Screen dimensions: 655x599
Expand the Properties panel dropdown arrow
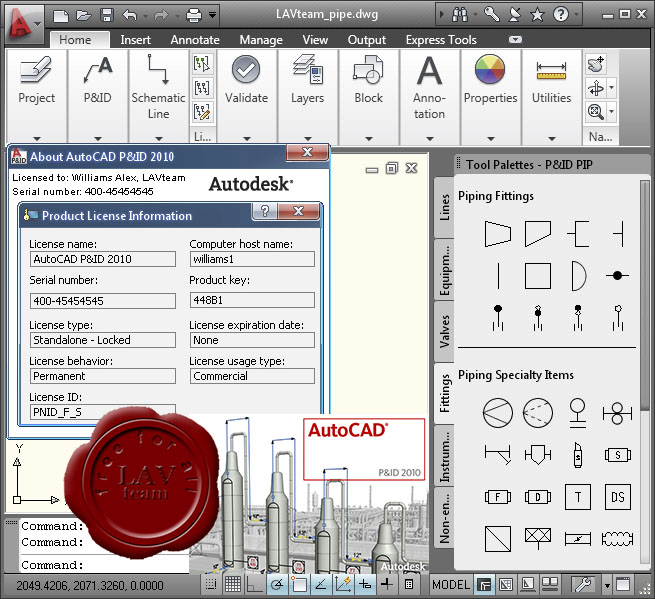tap(491, 138)
